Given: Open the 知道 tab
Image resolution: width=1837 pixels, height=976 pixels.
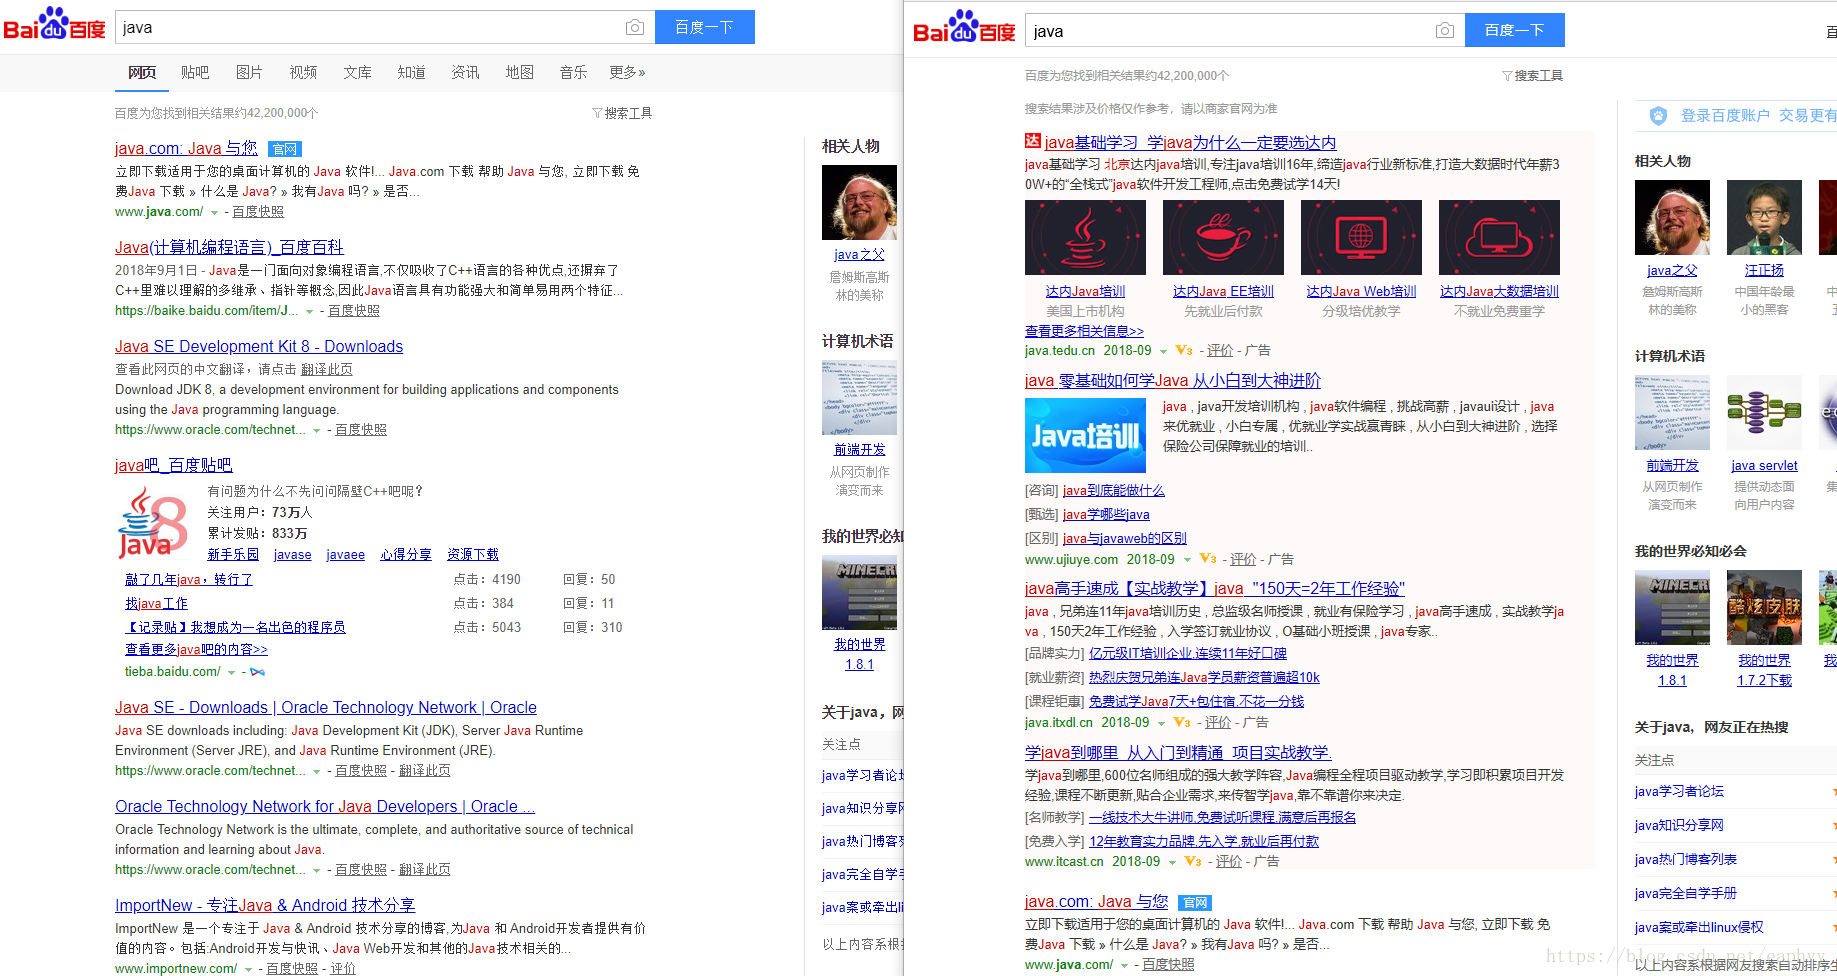Looking at the screenshot, I should coord(411,72).
